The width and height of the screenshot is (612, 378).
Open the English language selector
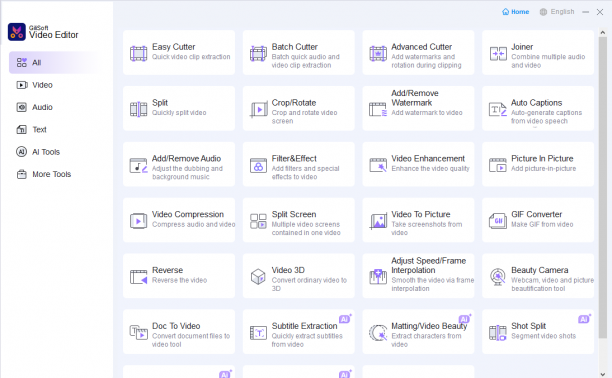(x=557, y=12)
